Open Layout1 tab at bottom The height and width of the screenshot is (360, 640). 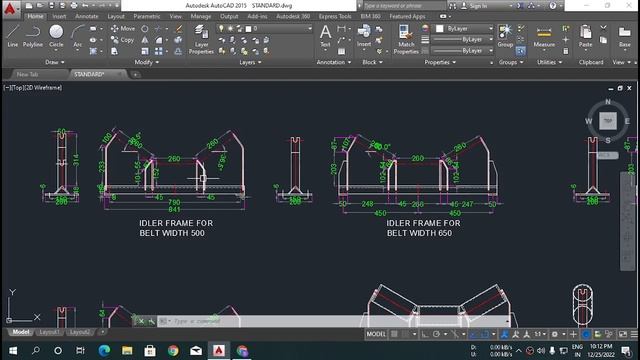49,332
